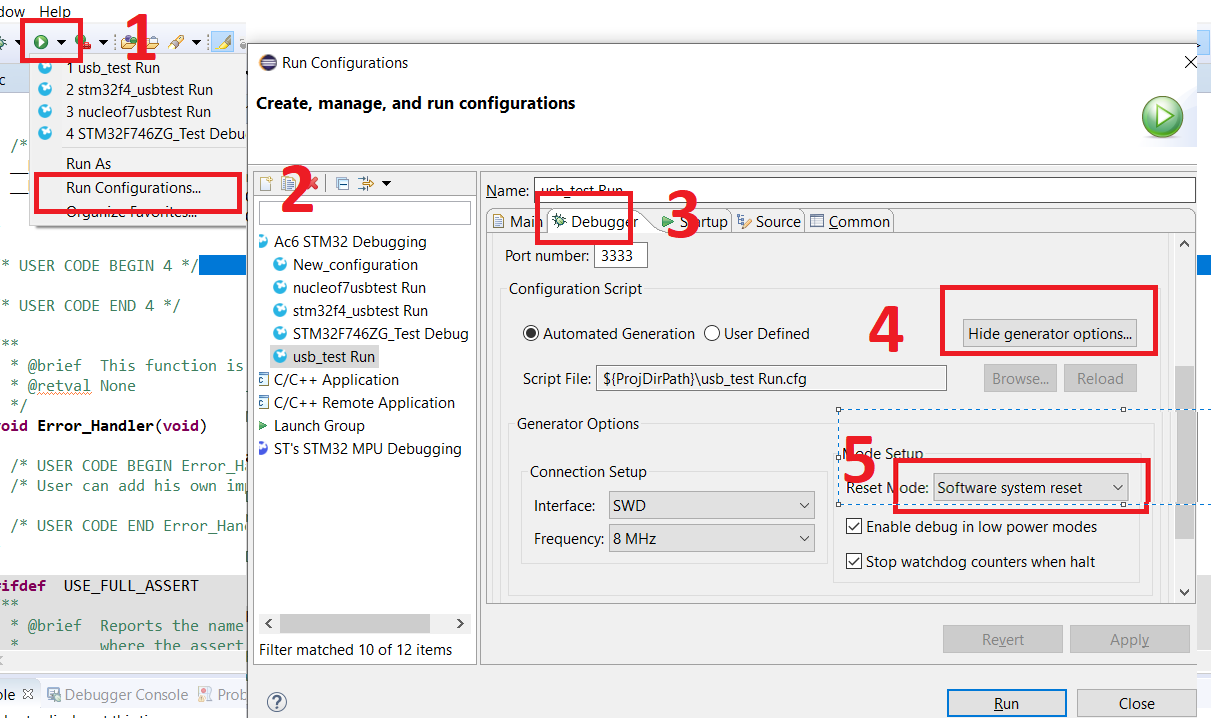This screenshot has height=718, width=1211.
Task: Open the Interface SWD dropdown
Action: (x=711, y=506)
